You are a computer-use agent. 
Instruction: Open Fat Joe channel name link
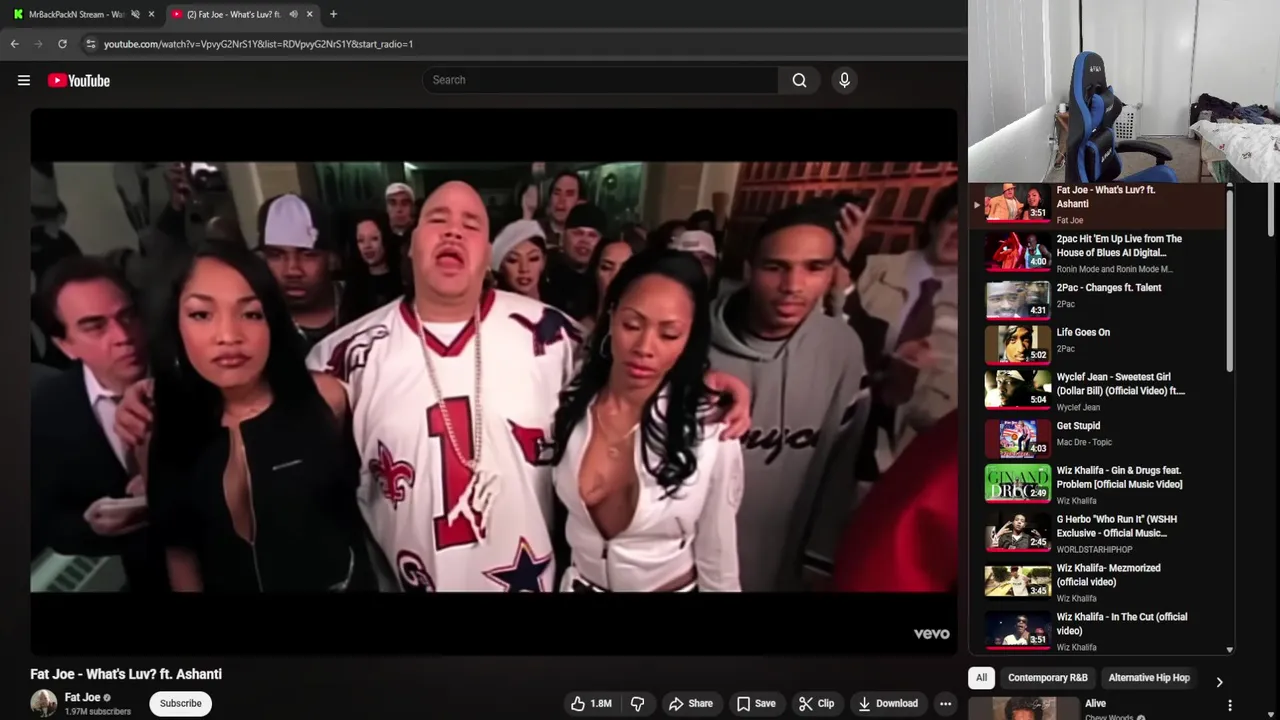pos(82,697)
